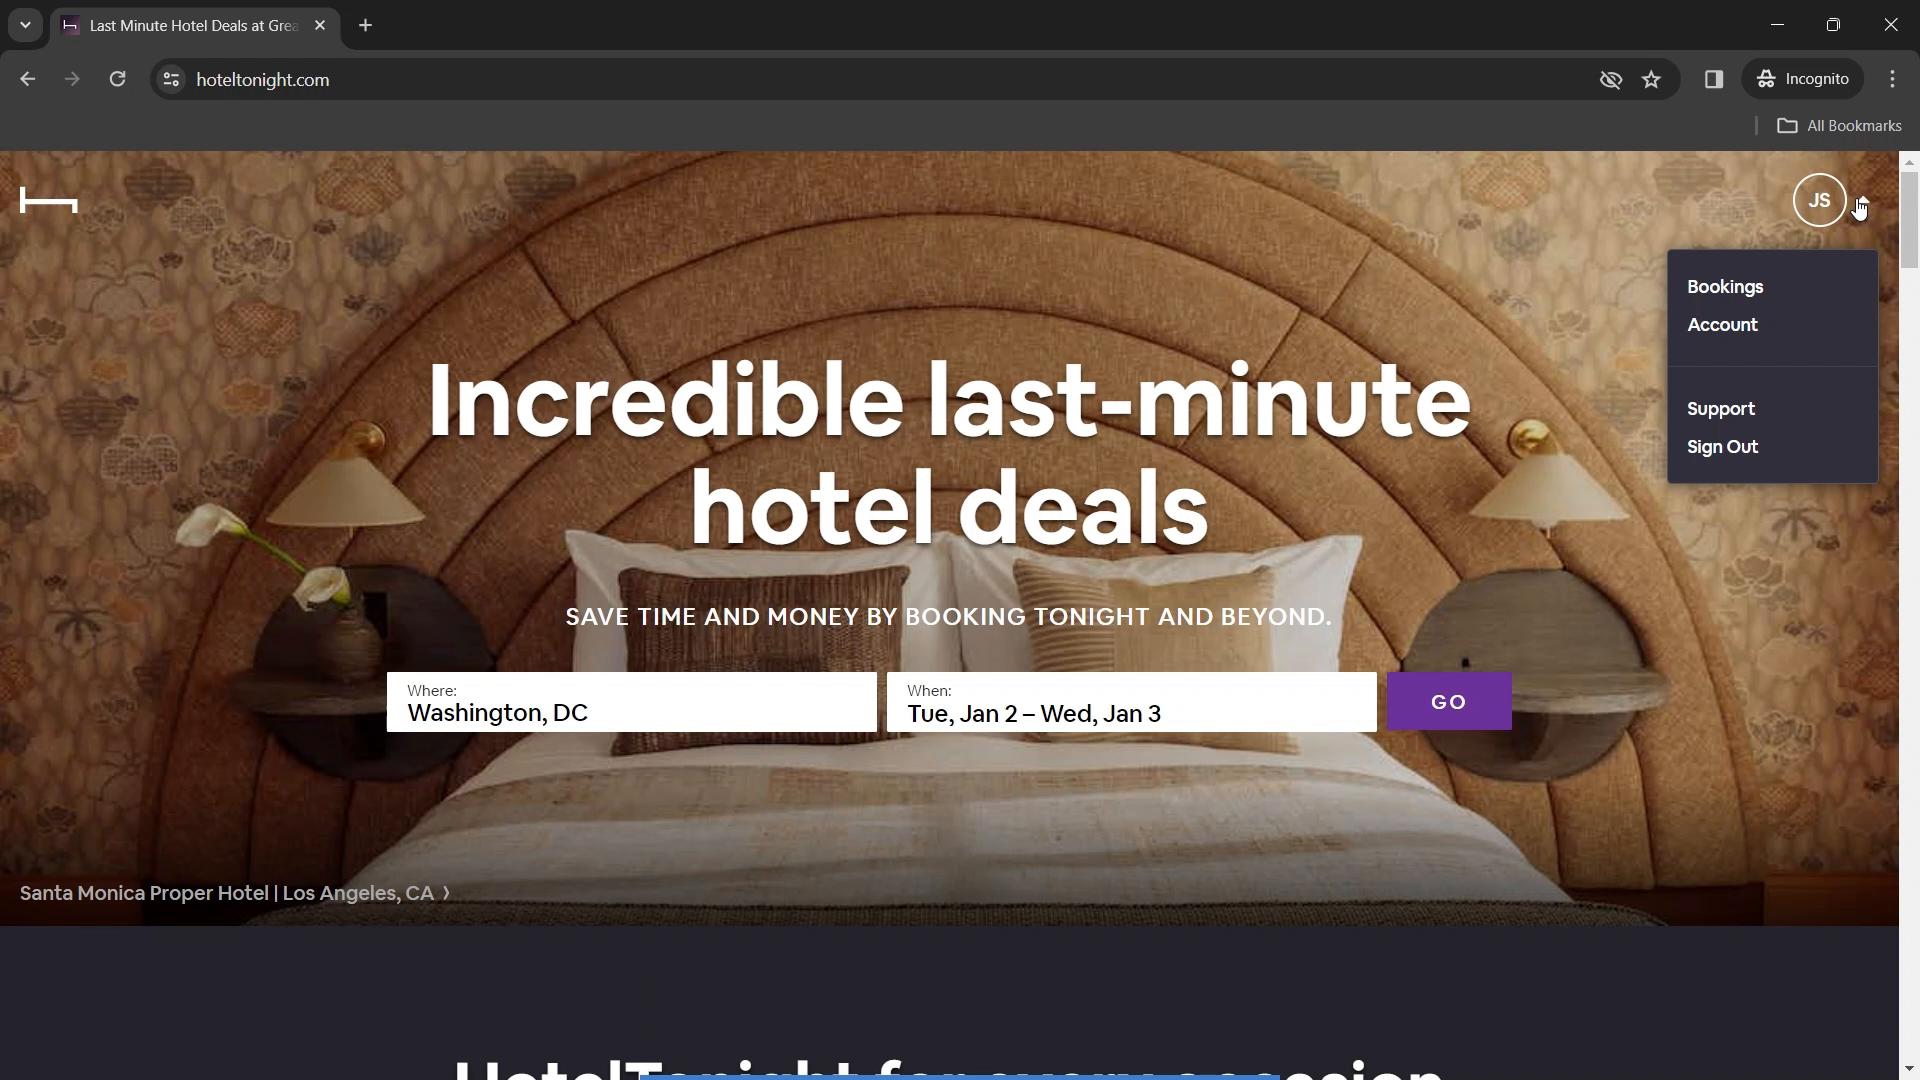The width and height of the screenshot is (1920, 1080).
Task: Open the user account menu
Action: pyautogui.click(x=1820, y=199)
